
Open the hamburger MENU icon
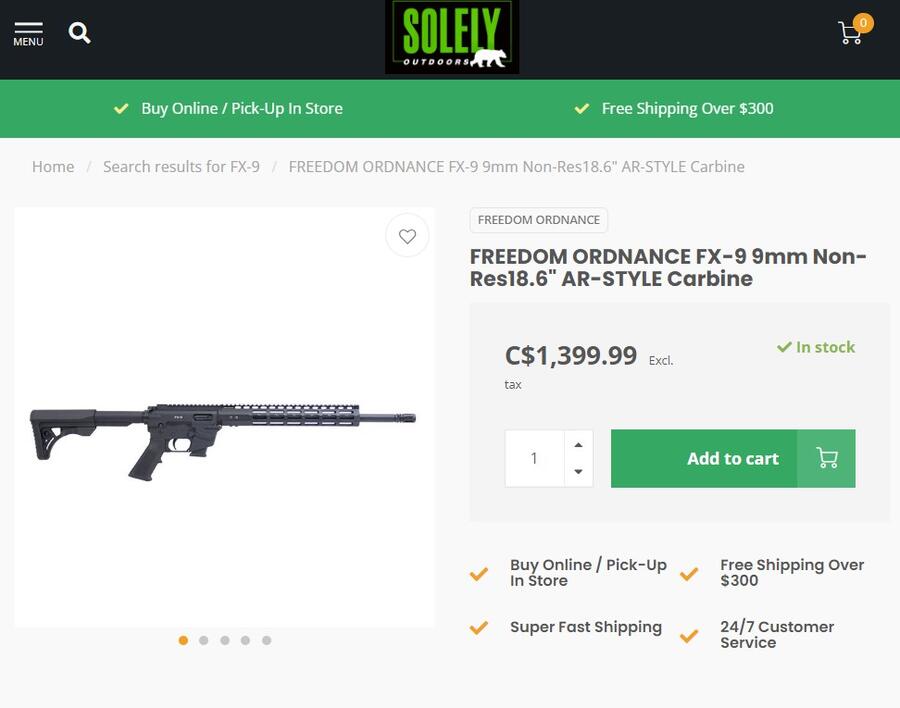click(28, 33)
